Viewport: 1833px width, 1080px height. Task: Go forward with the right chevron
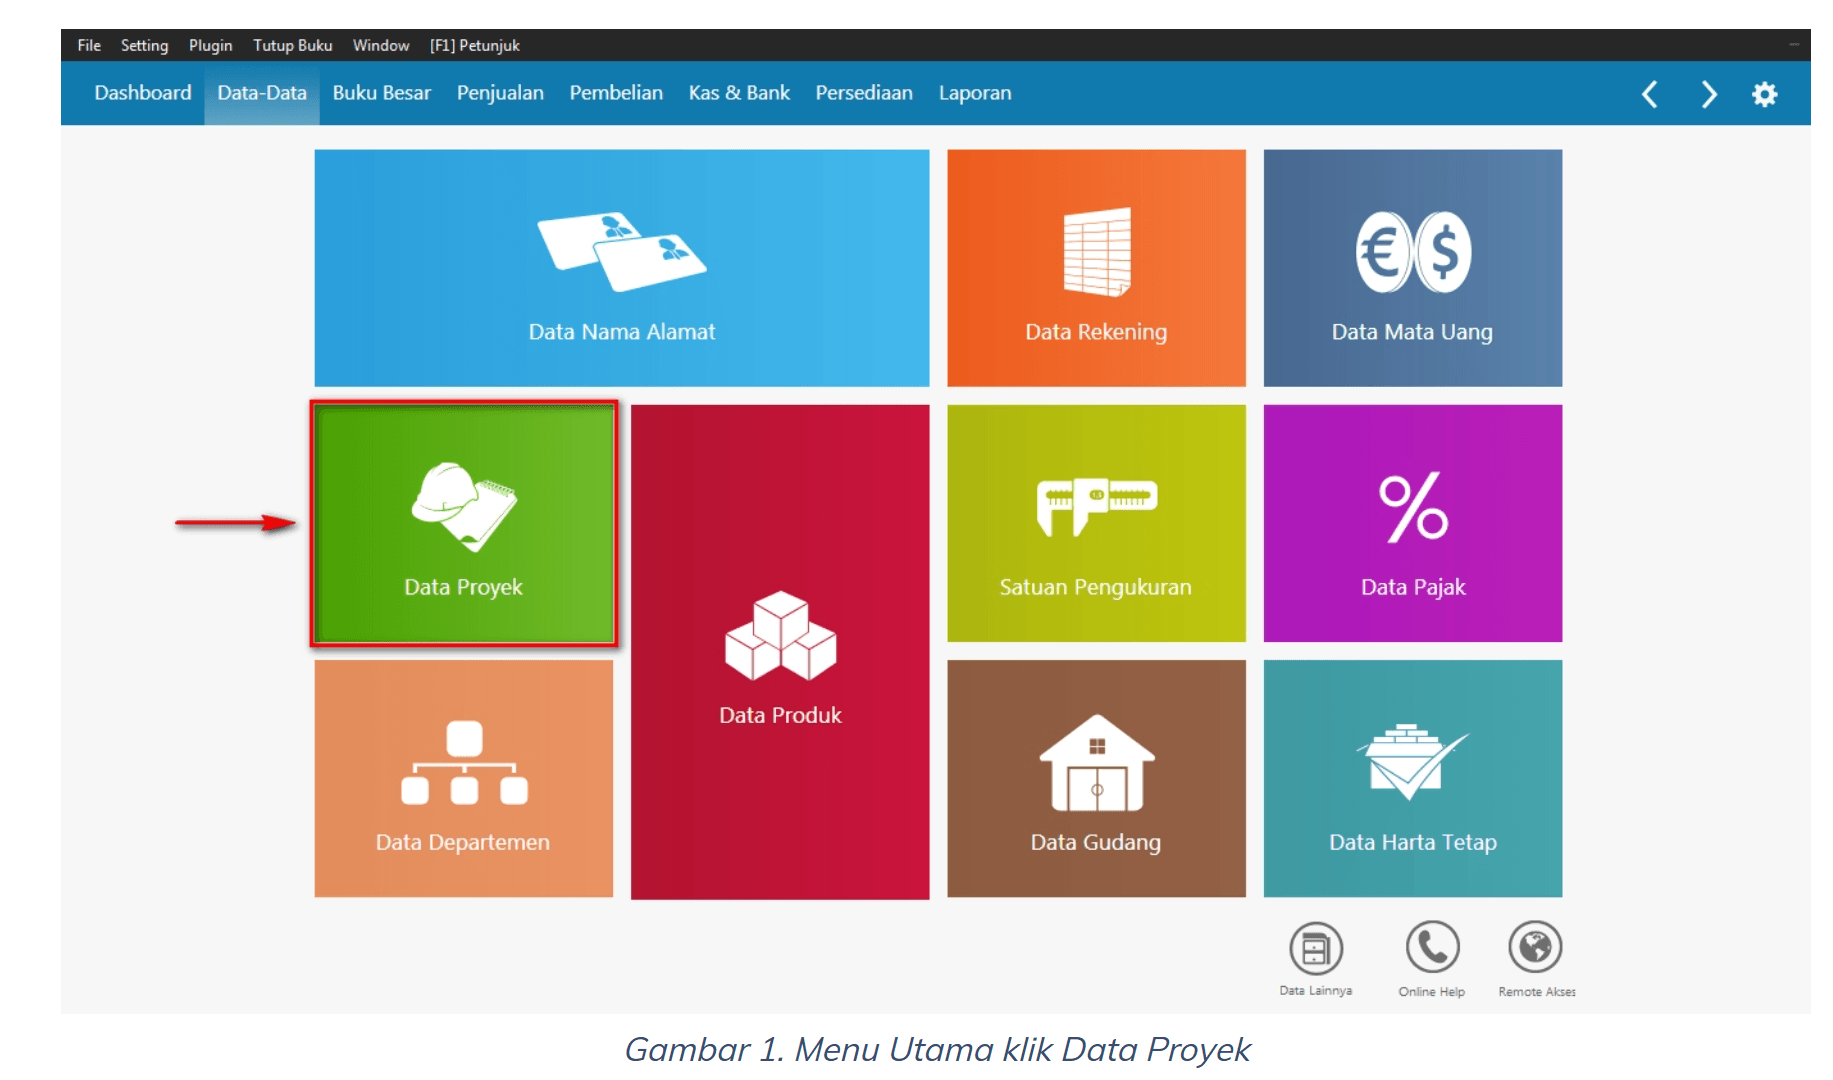coord(1708,94)
